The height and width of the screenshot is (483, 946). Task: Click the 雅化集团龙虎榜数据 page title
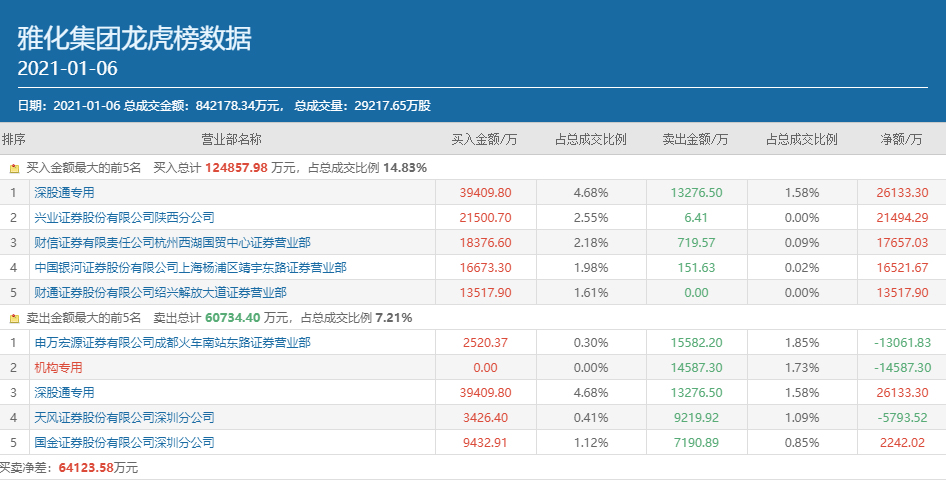coord(134,38)
